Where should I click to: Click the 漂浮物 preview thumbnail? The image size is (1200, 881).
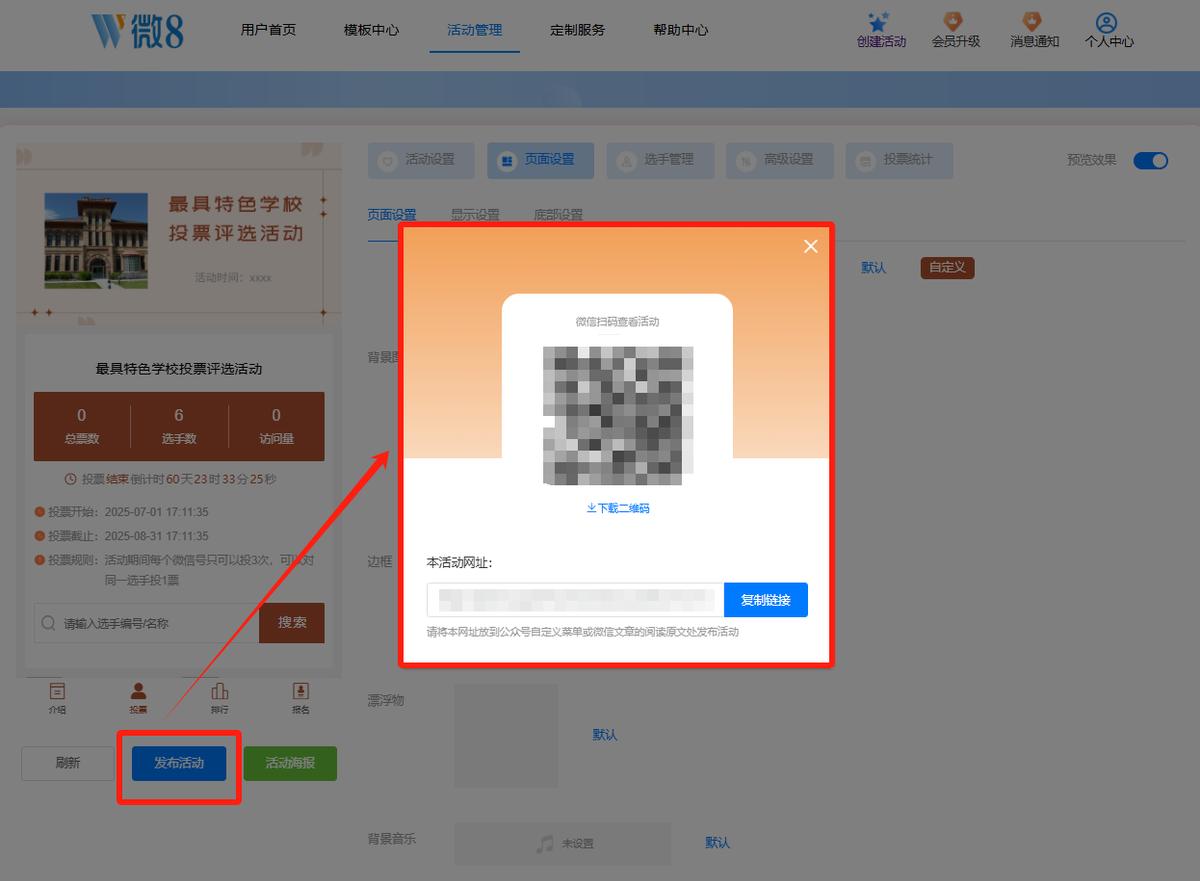506,735
